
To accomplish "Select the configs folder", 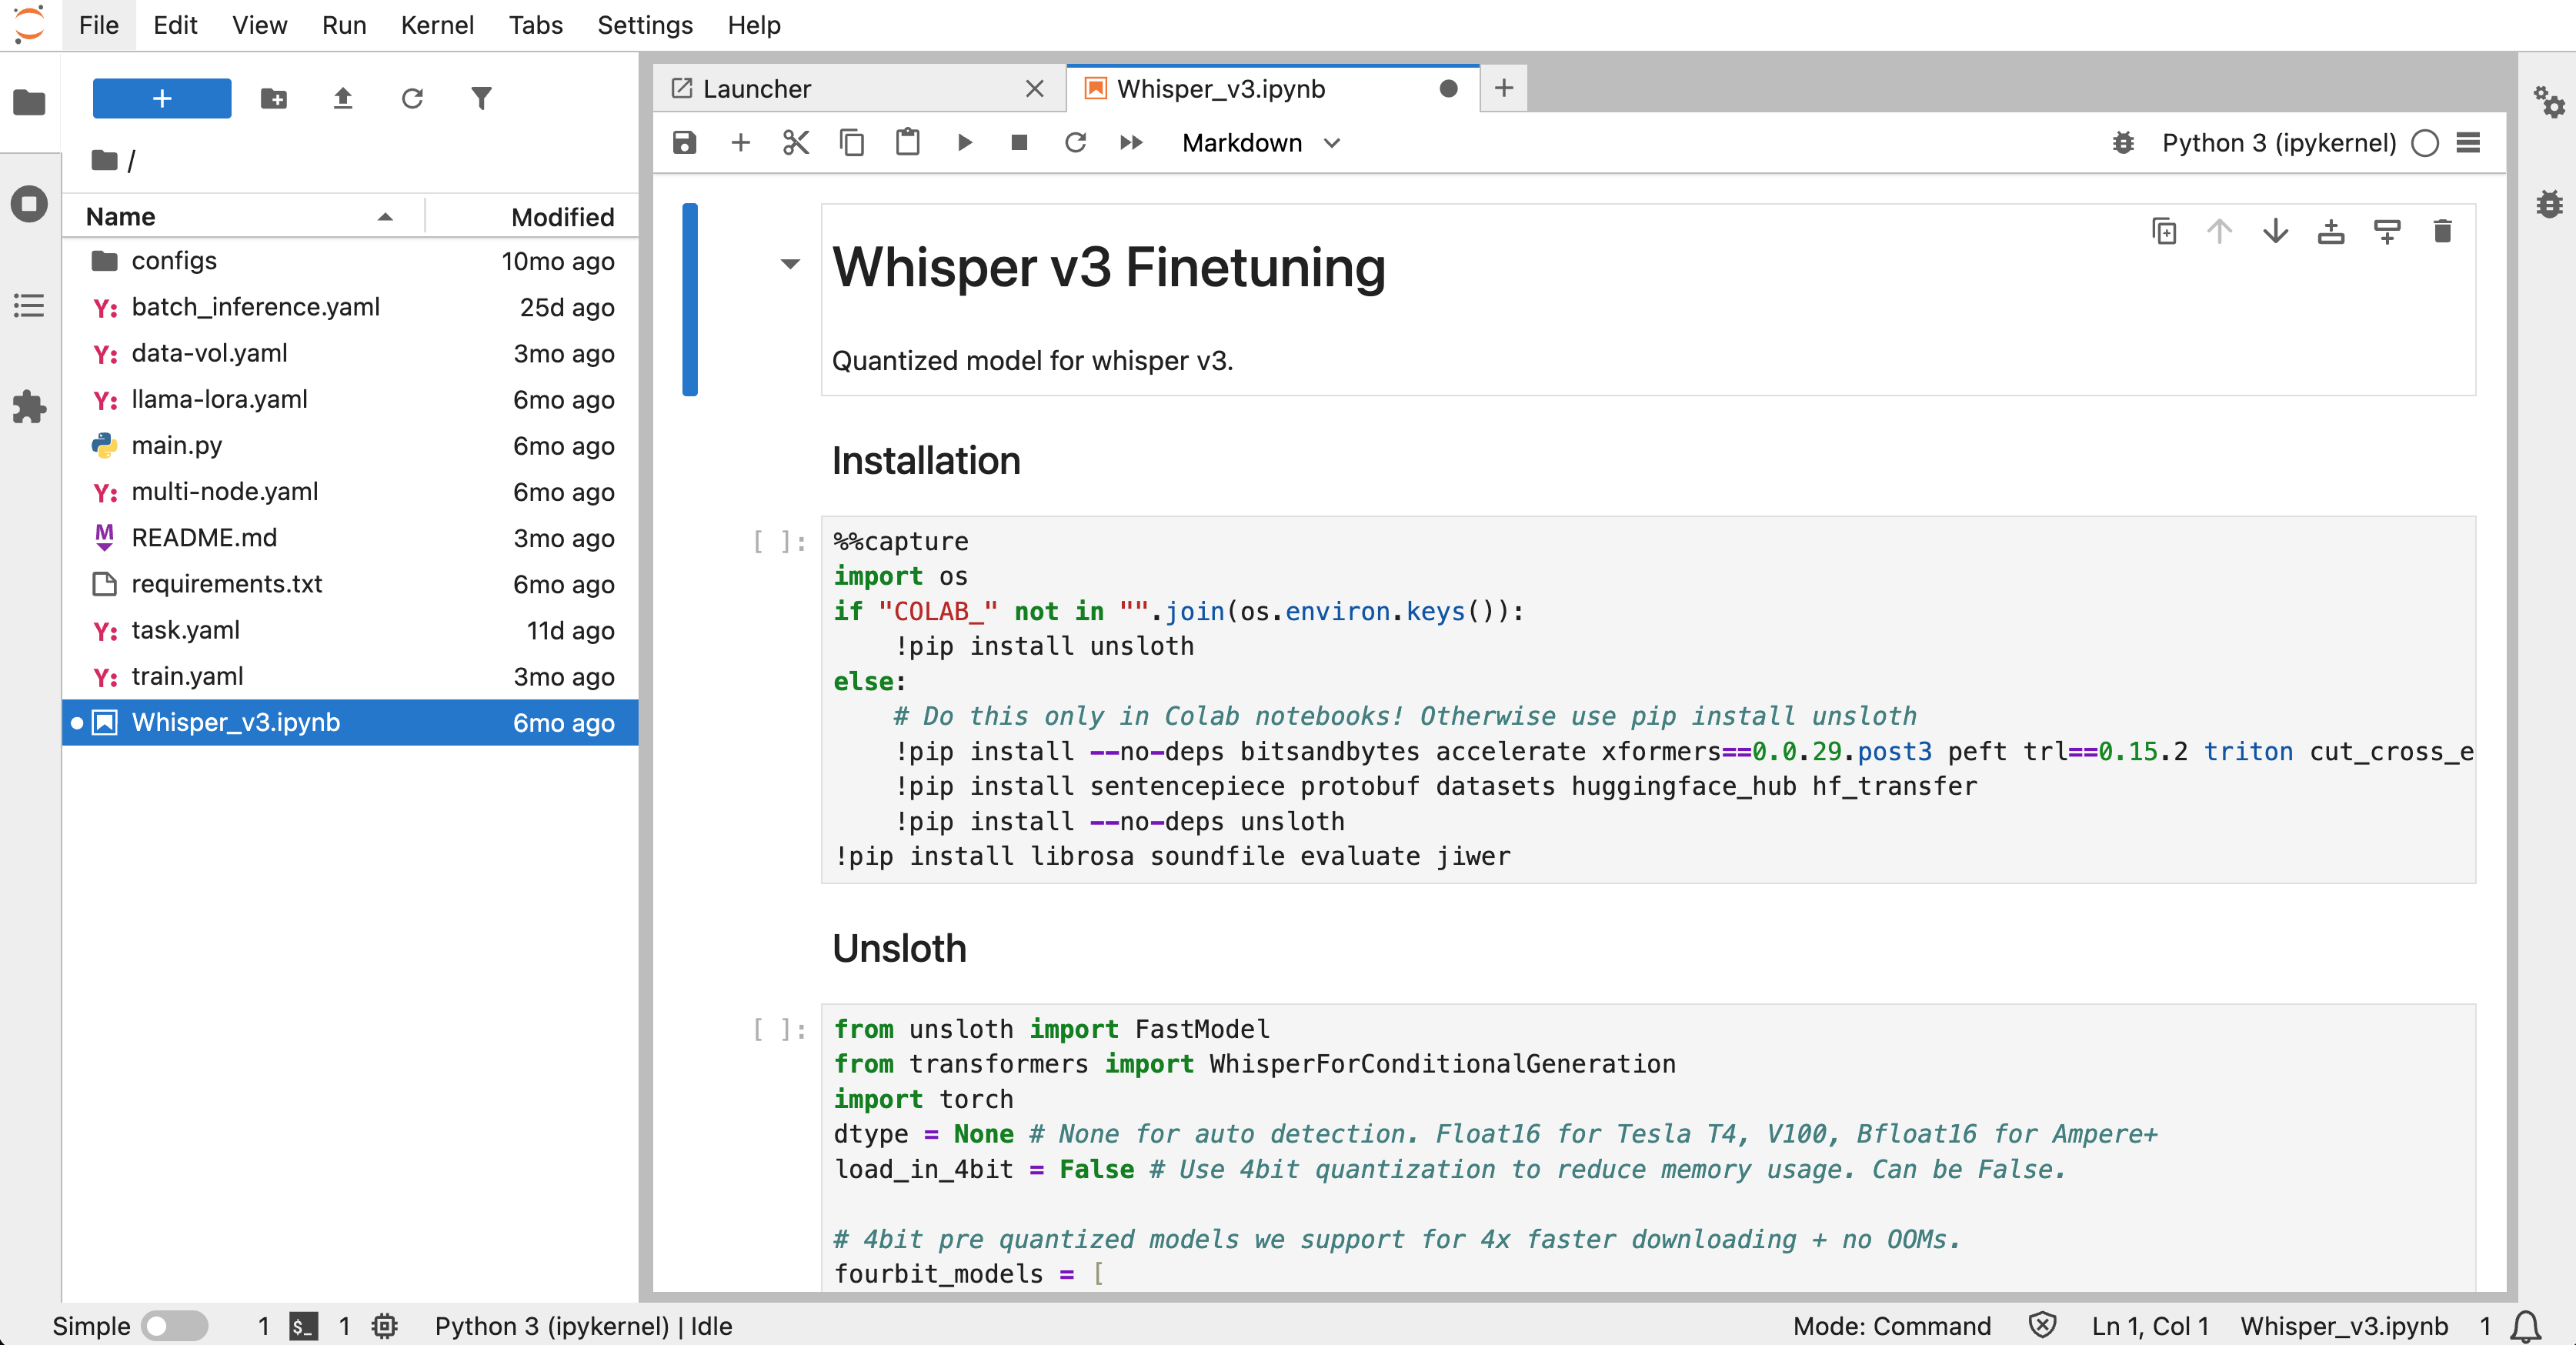I will click(x=350, y=261).
